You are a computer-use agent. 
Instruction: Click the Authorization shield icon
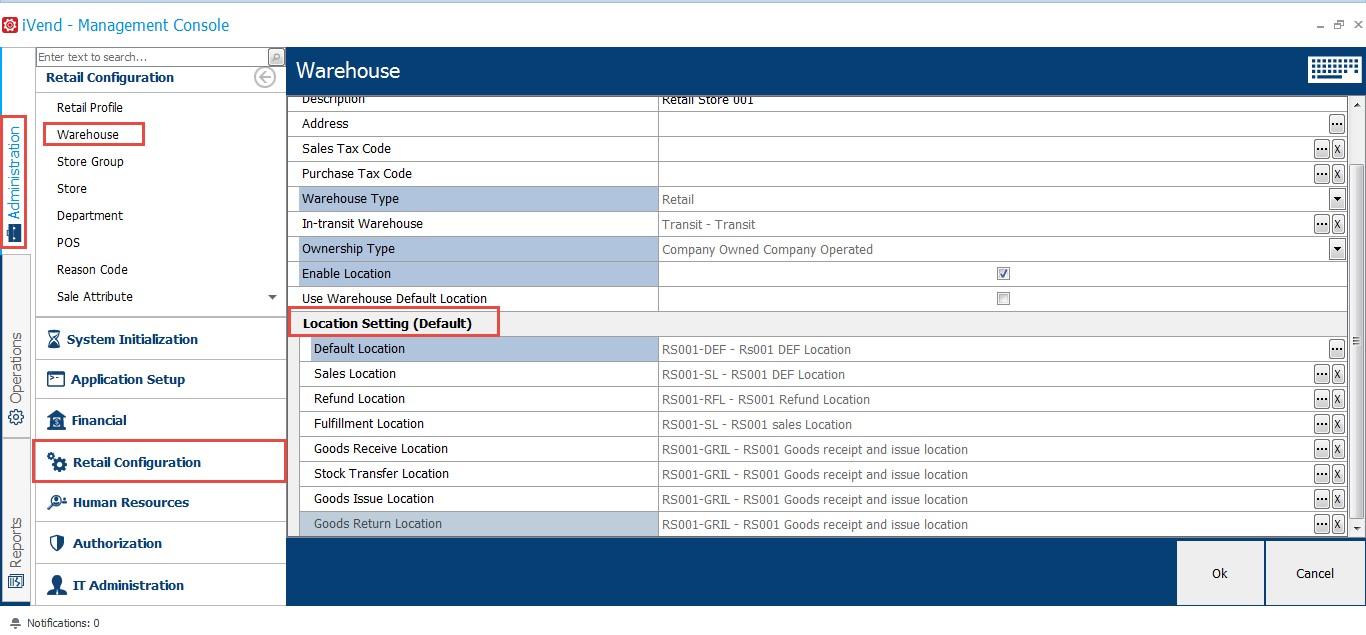[x=56, y=543]
